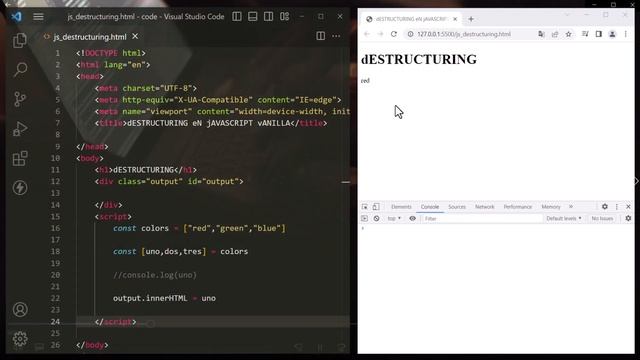The width and height of the screenshot is (640, 360).
Task: Toggle the primary sidebar layout icon
Action: pyautogui.click(x=237, y=16)
